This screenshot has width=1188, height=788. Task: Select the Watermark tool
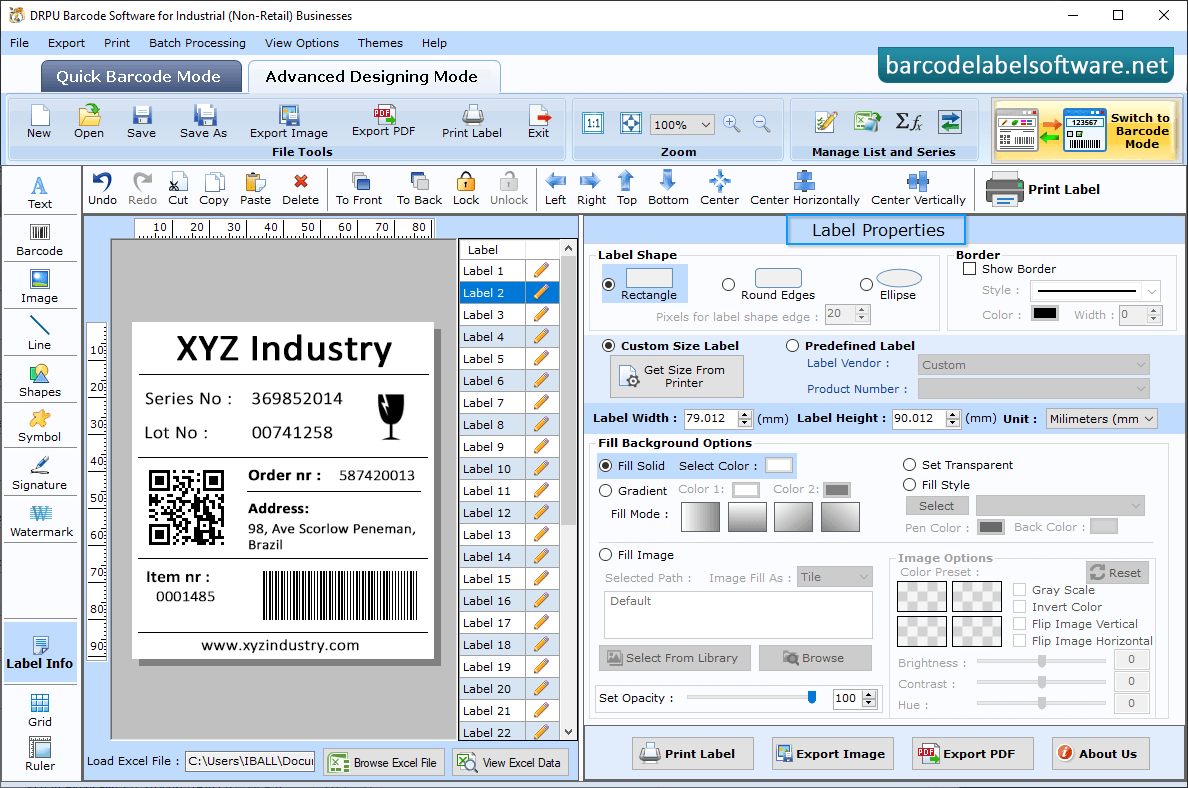coord(41,521)
